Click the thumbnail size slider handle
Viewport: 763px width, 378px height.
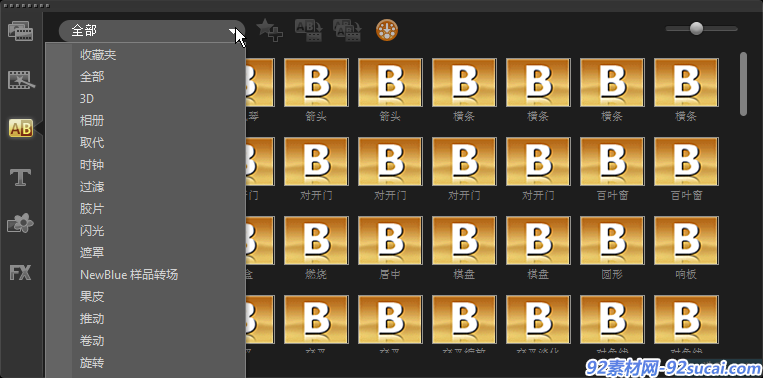coord(696,28)
